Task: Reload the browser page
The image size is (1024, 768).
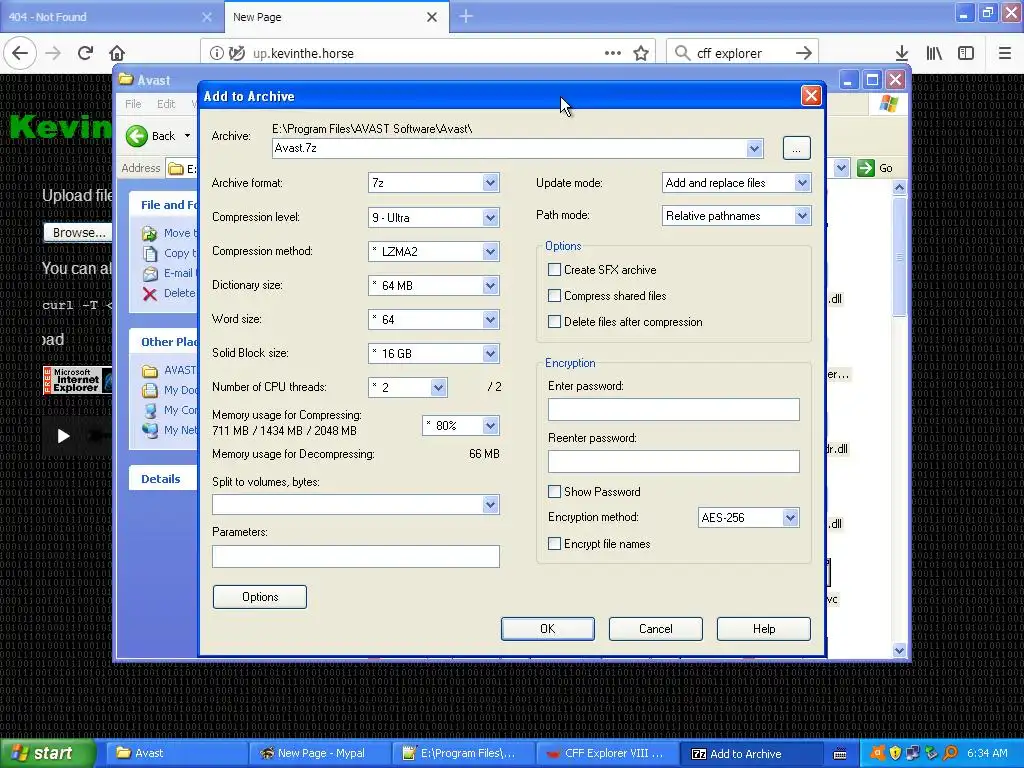Action: (85, 53)
